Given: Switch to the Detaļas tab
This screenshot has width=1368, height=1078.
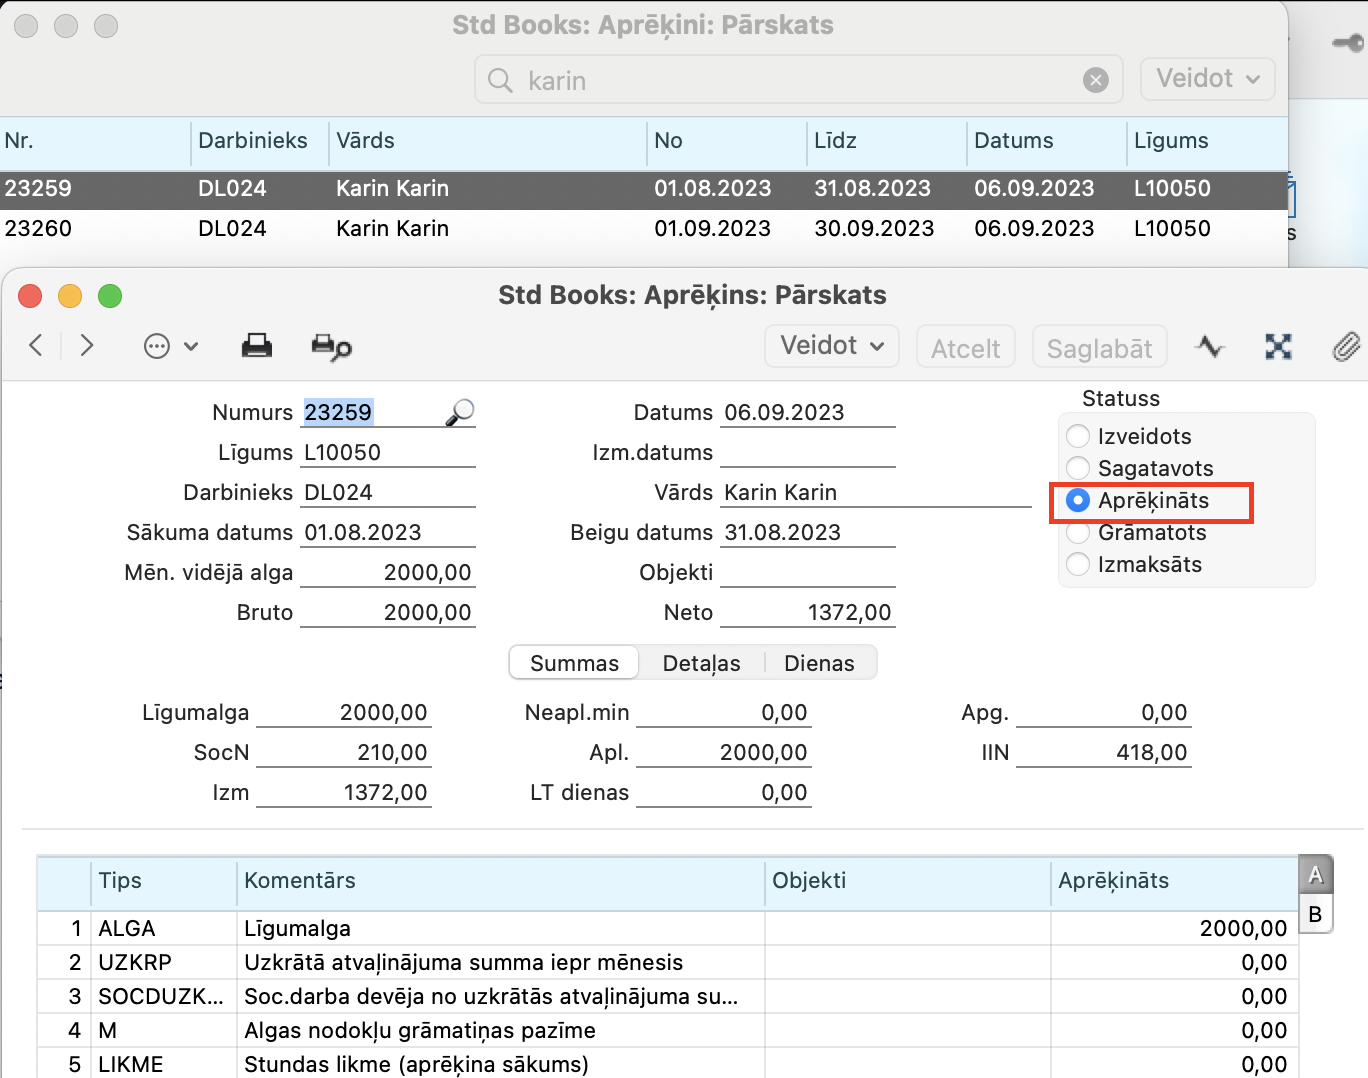Looking at the screenshot, I should click(x=701, y=663).
